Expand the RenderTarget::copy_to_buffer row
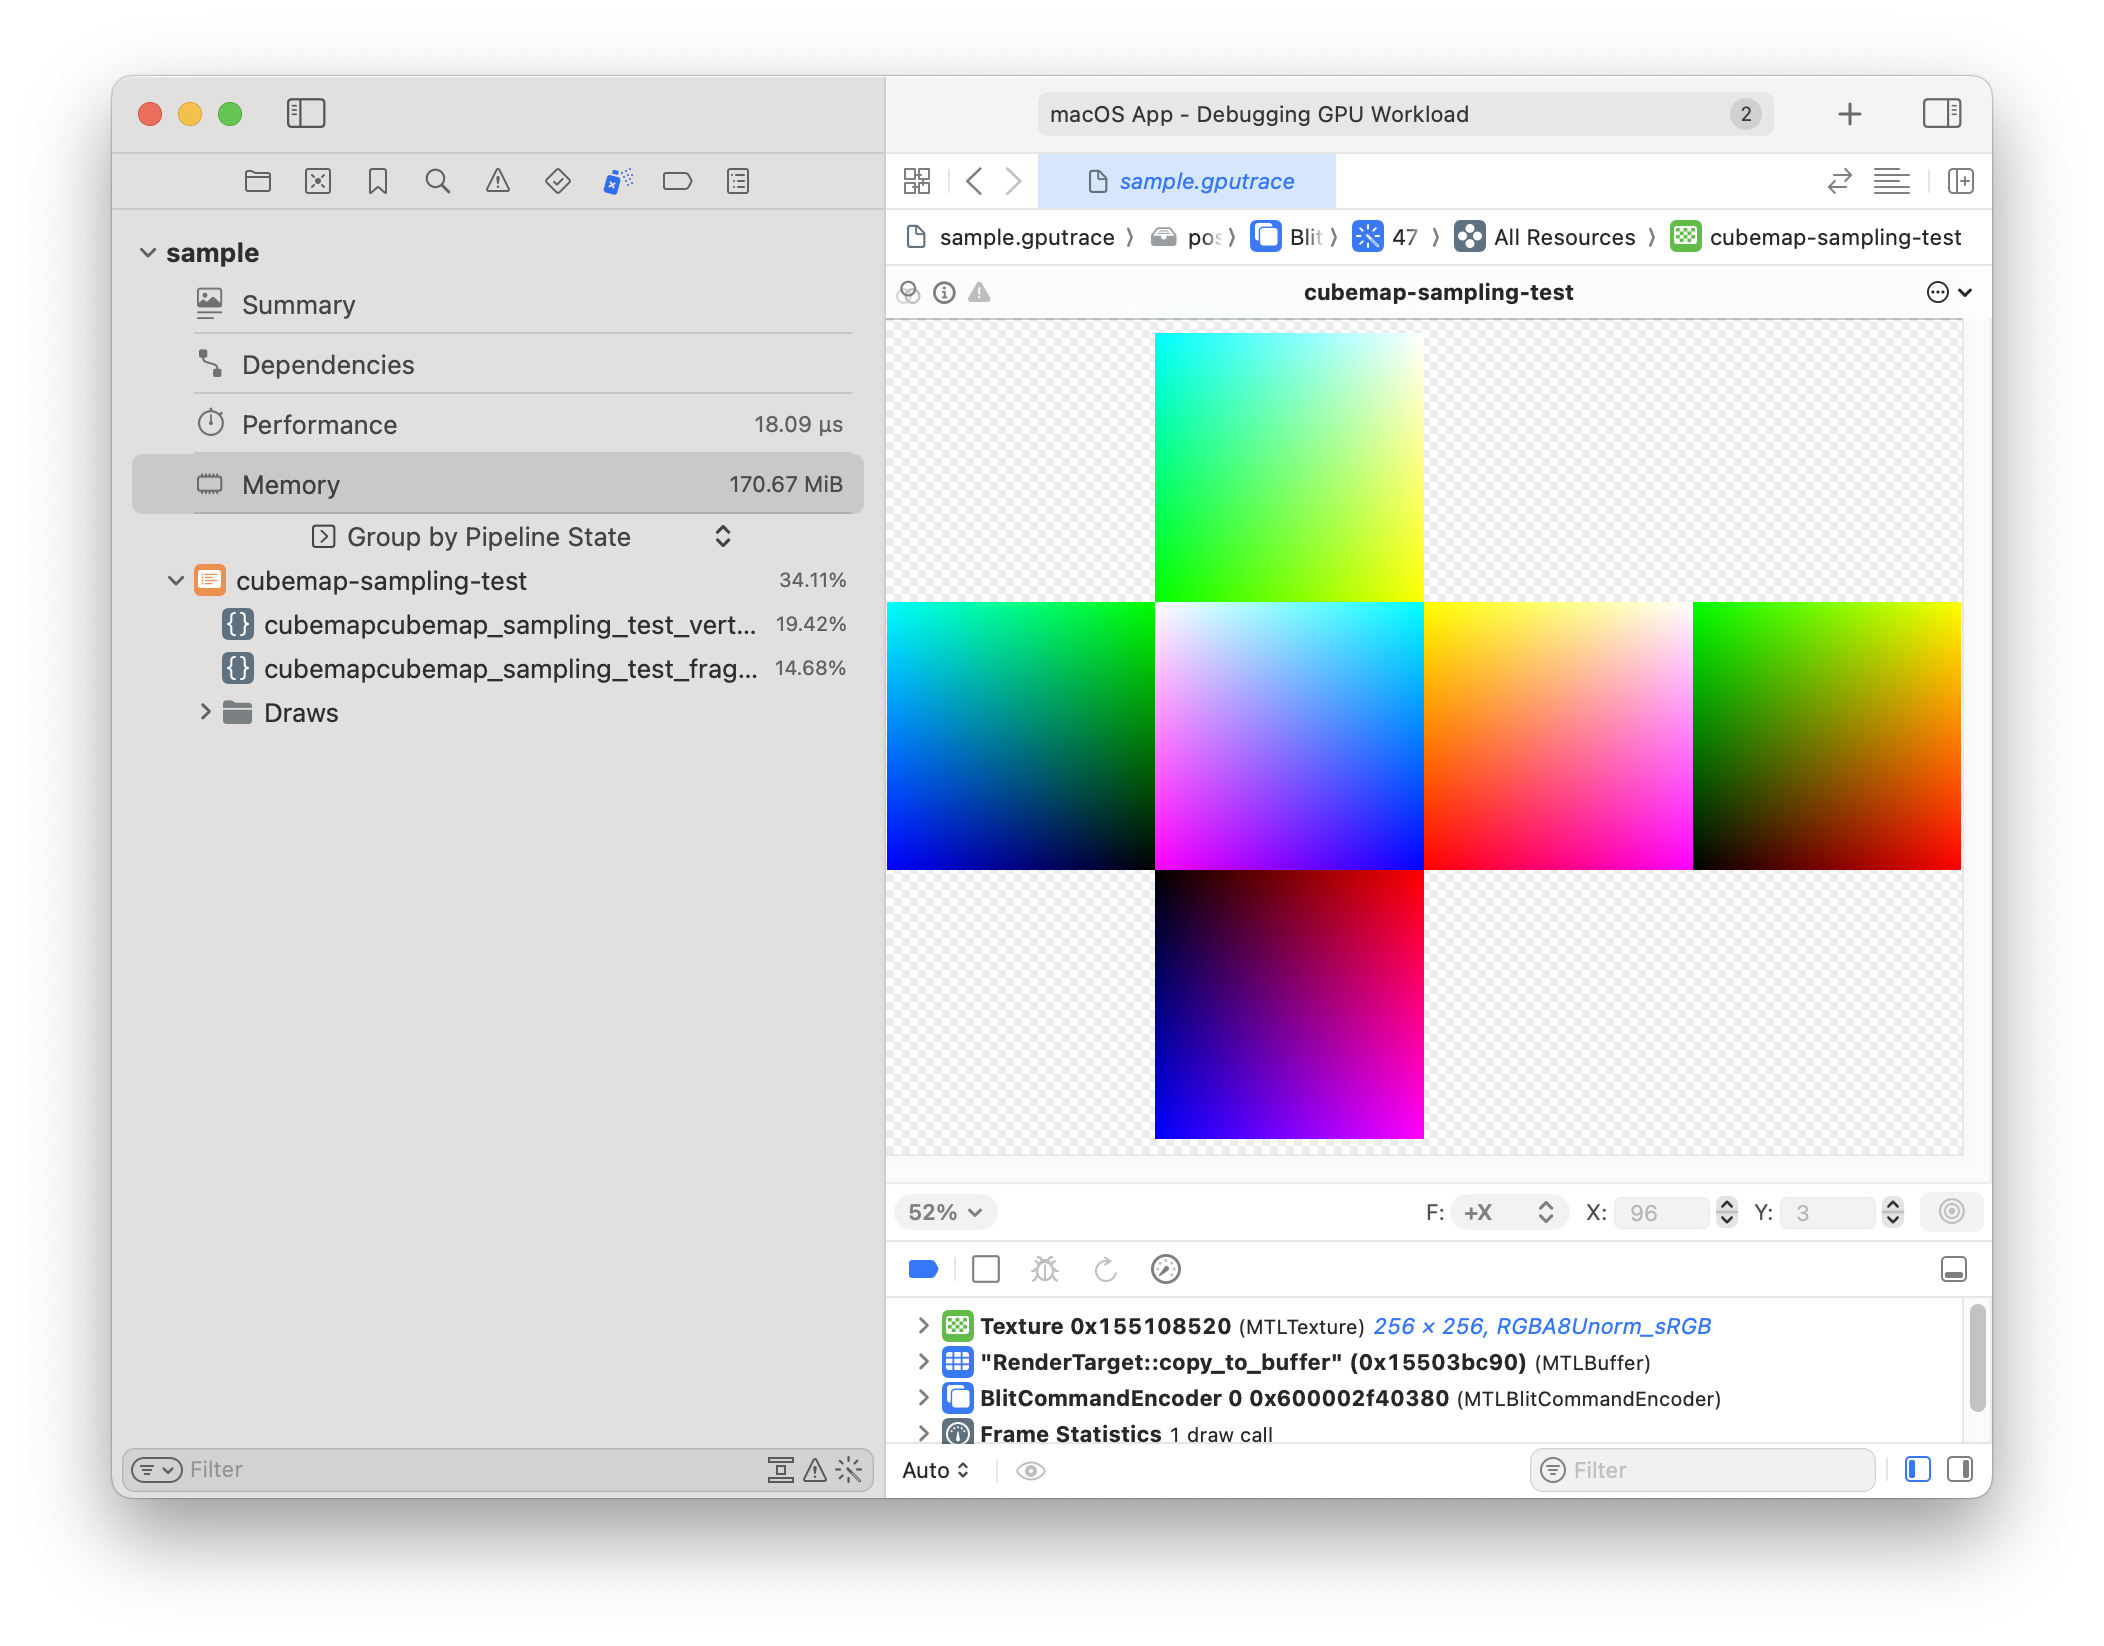 [923, 1362]
